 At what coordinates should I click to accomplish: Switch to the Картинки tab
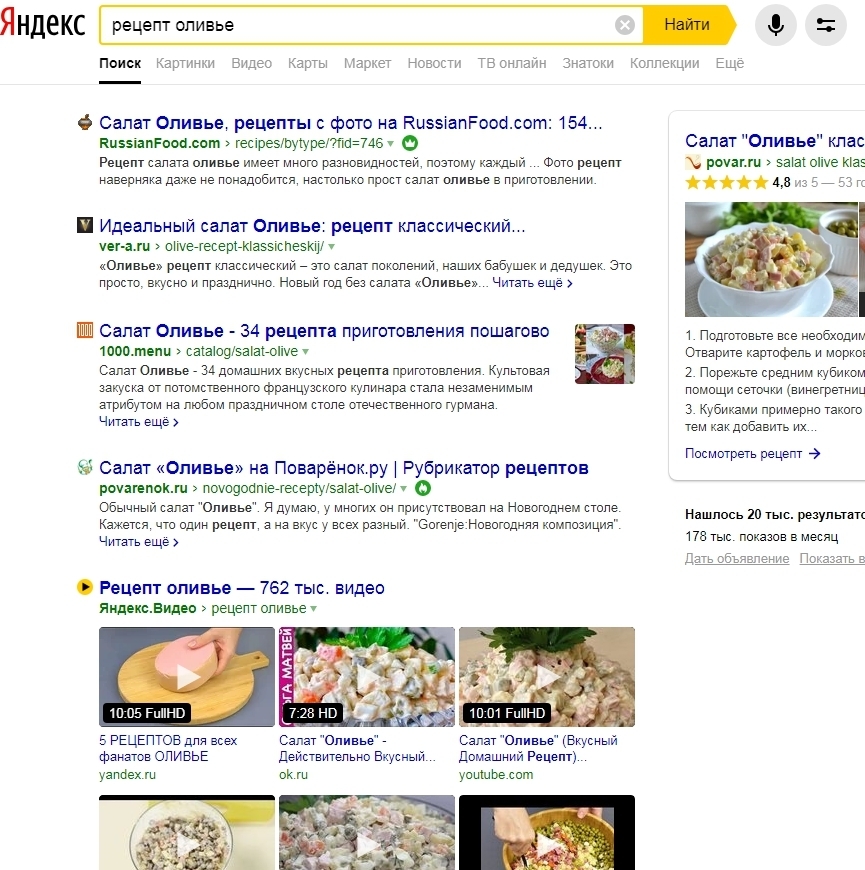point(185,63)
